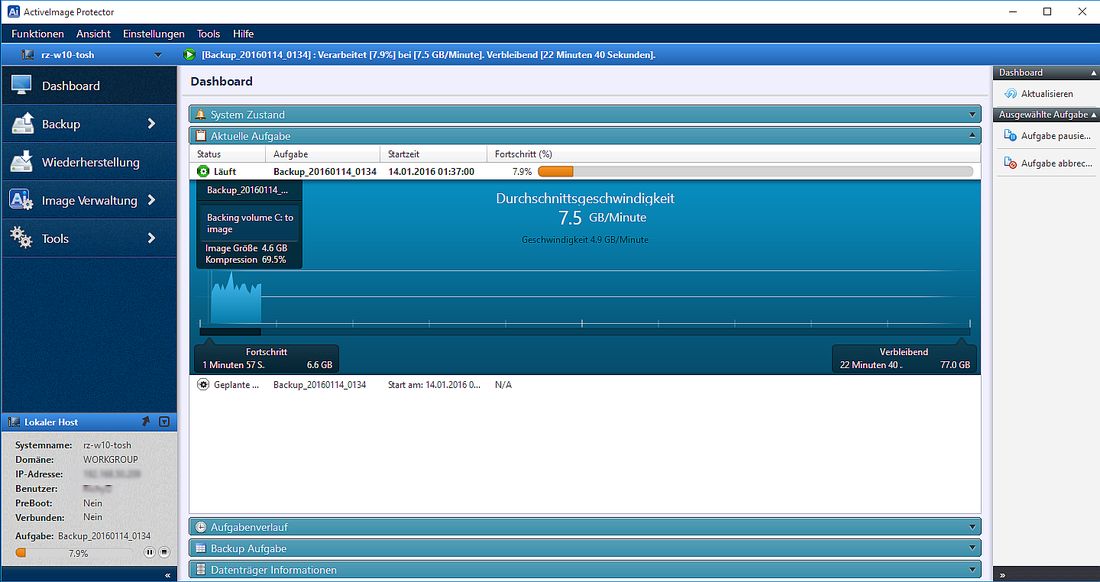Click the host computer icon beside rz-w10-tosh
This screenshot has width=1100, height=582.
[x=28, y=54]
